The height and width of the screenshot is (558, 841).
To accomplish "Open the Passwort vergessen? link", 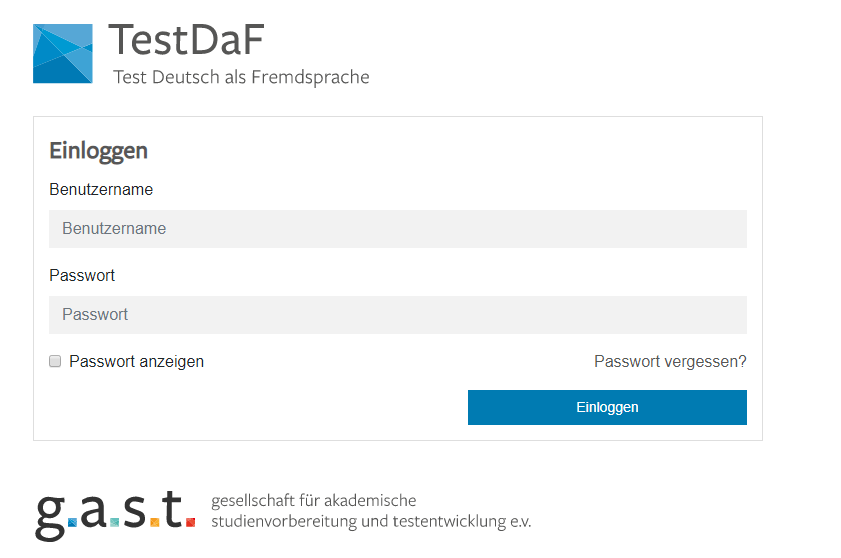I will [x=670, y=362].
